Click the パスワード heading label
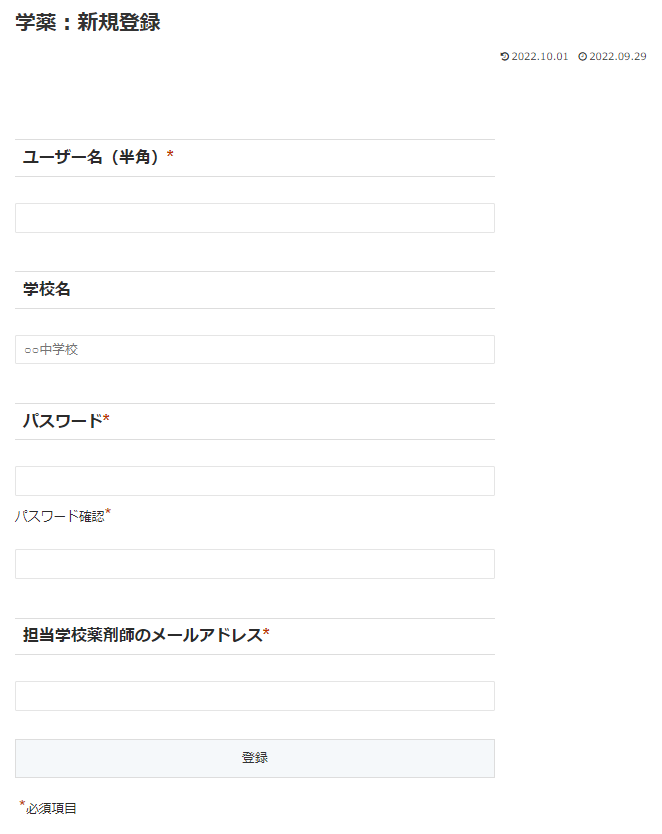The width and height of the screenshot is (662, 834). 62,421
